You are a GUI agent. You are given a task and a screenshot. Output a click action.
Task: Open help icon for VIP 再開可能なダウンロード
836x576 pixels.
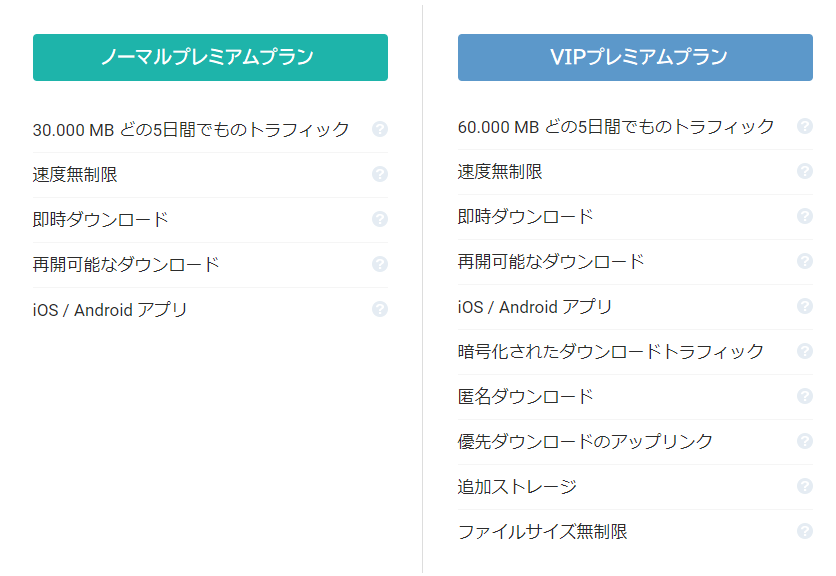(805, 261)
